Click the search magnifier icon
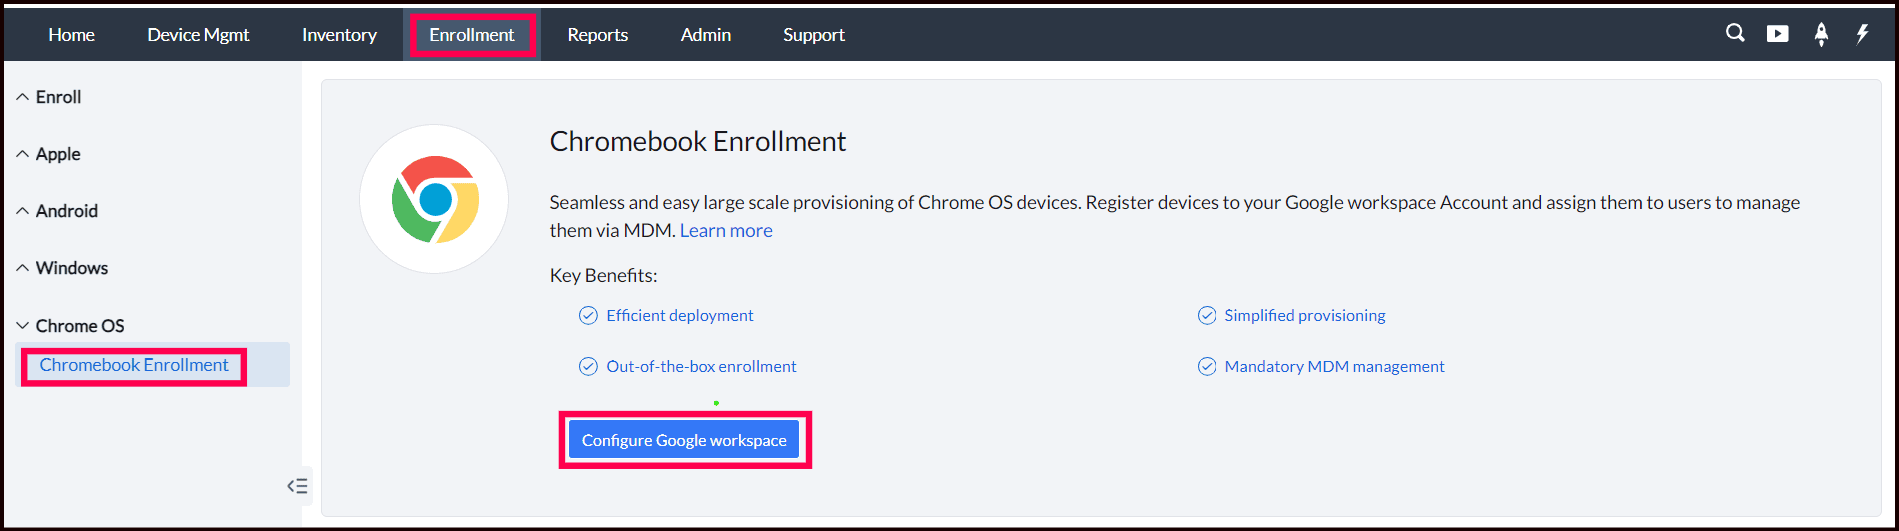The image size is (1899, 531). [x=1735, y=33]
